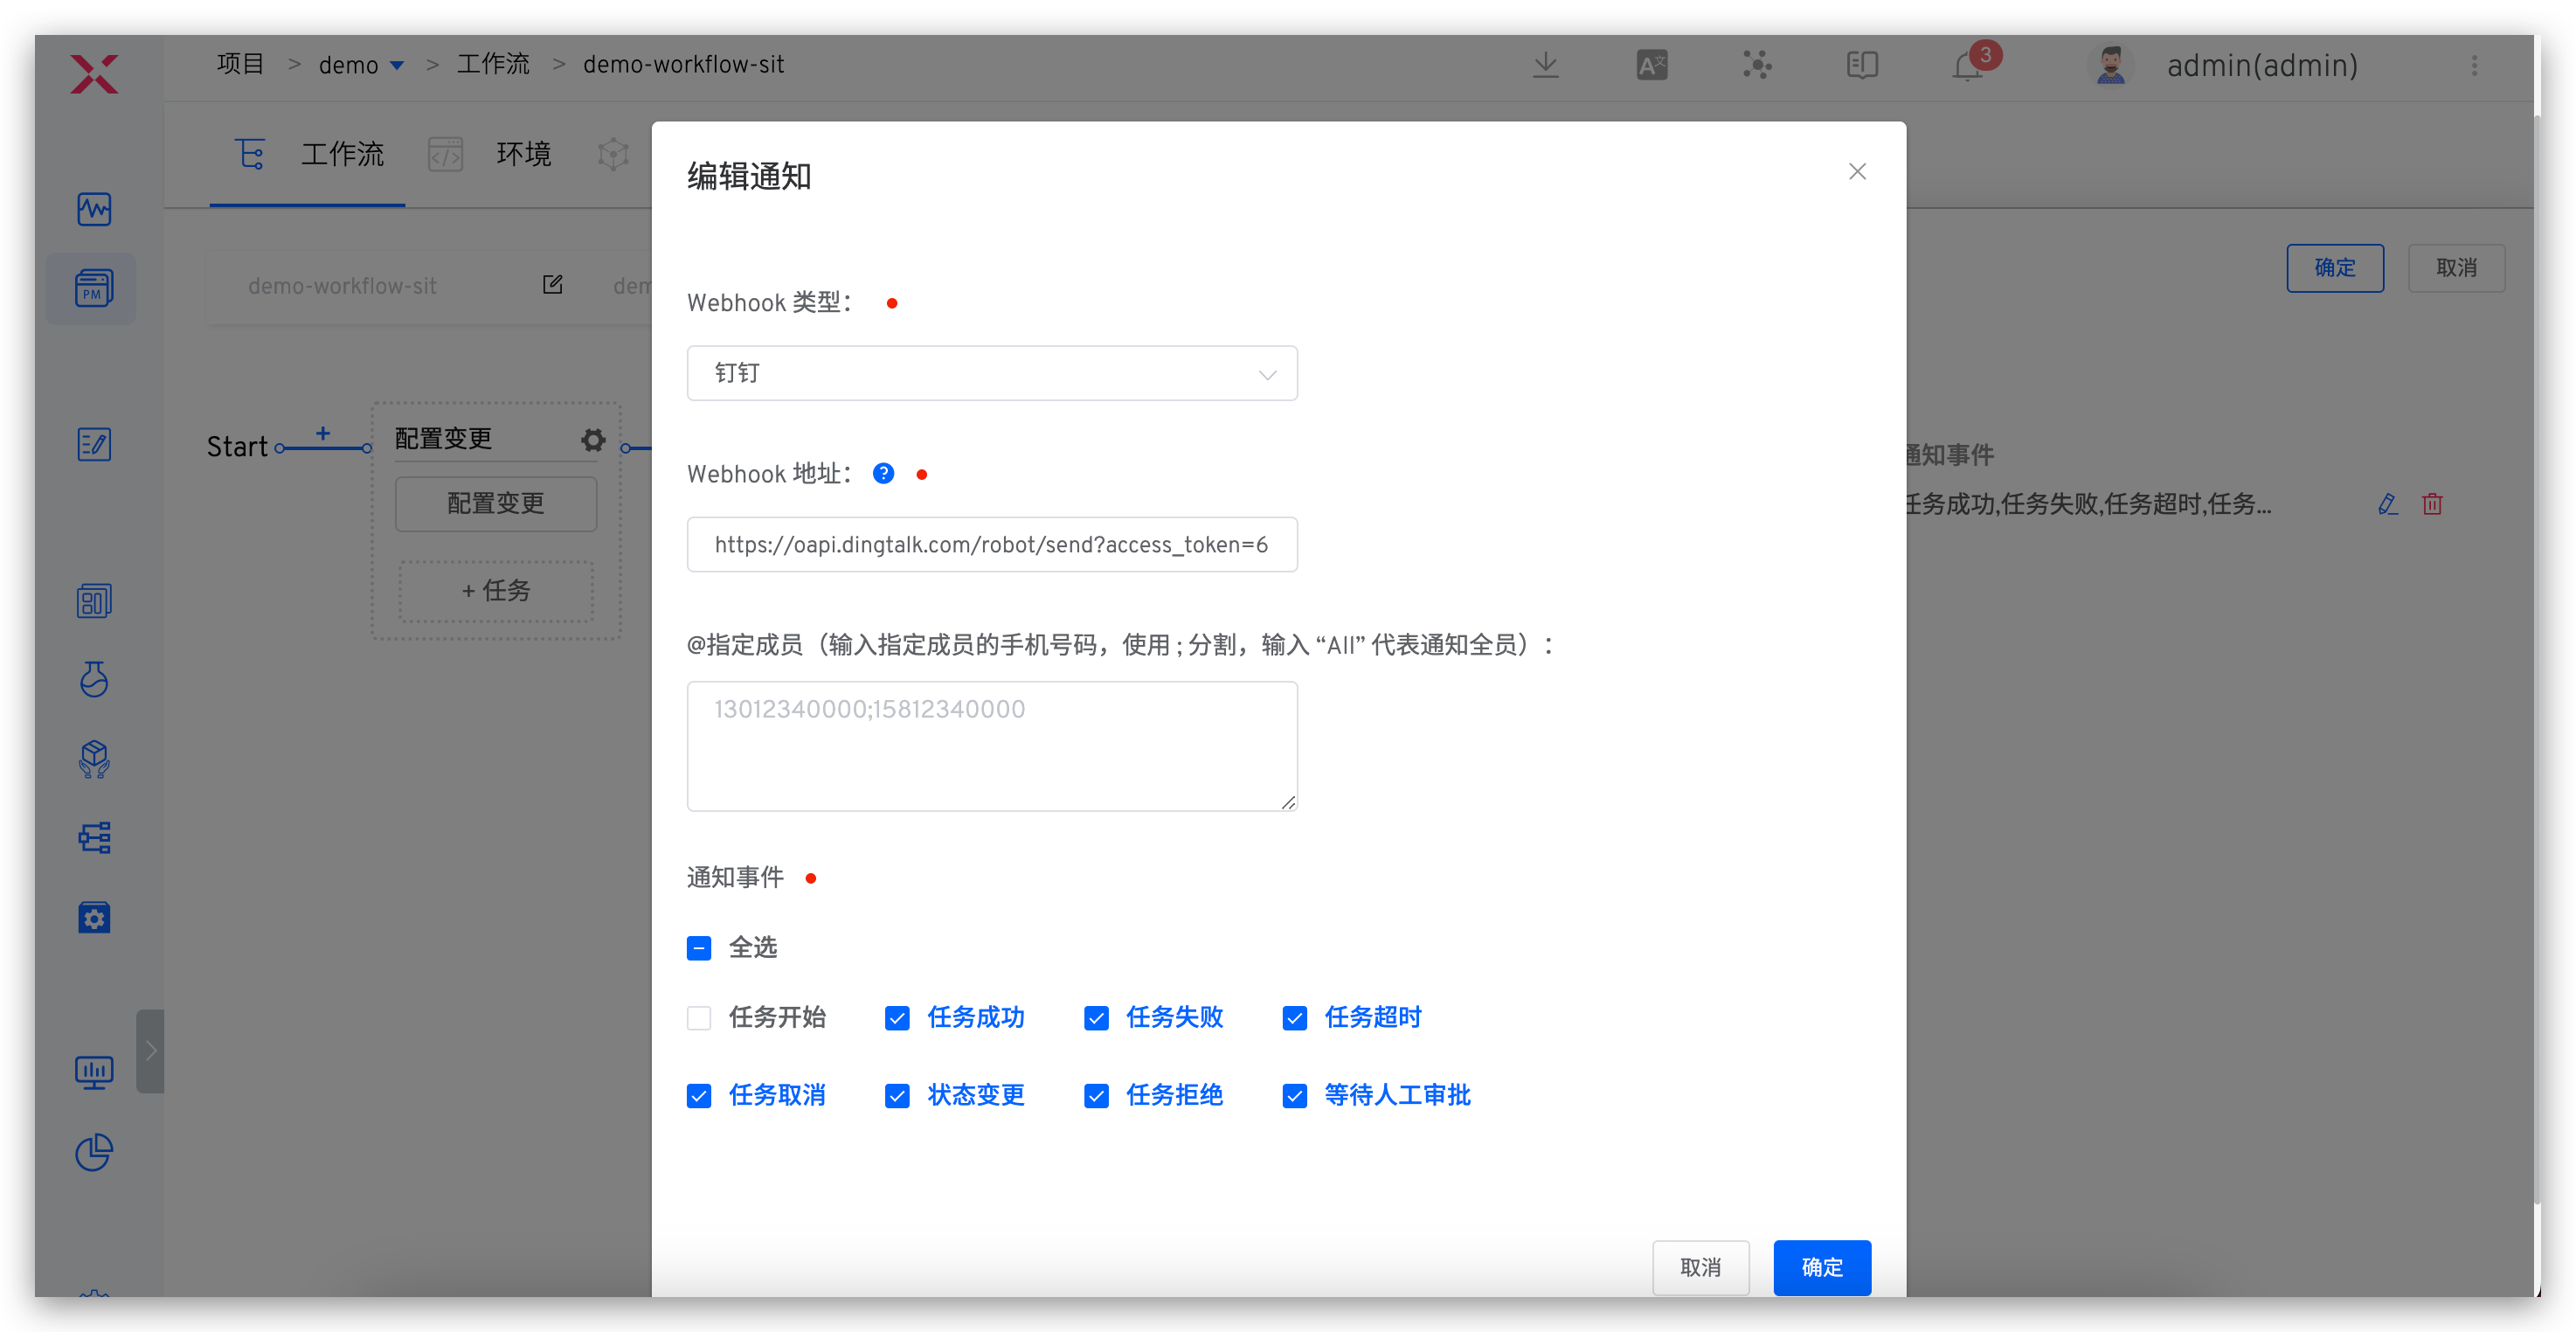
Task: Click the plus icon after Start
Action: pos(322,433)
